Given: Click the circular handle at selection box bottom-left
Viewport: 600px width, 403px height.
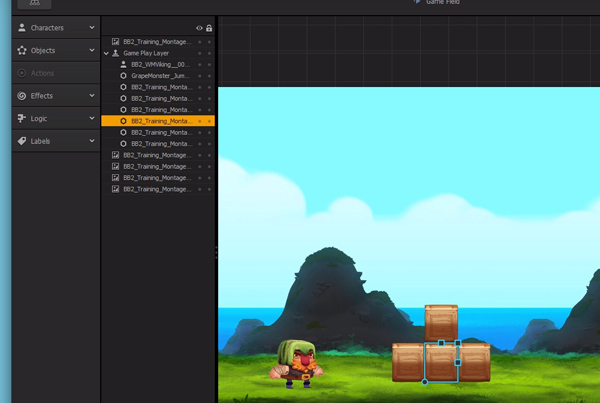Looking at the screenshot, I should pyautogui.click(x=424, y=382).
